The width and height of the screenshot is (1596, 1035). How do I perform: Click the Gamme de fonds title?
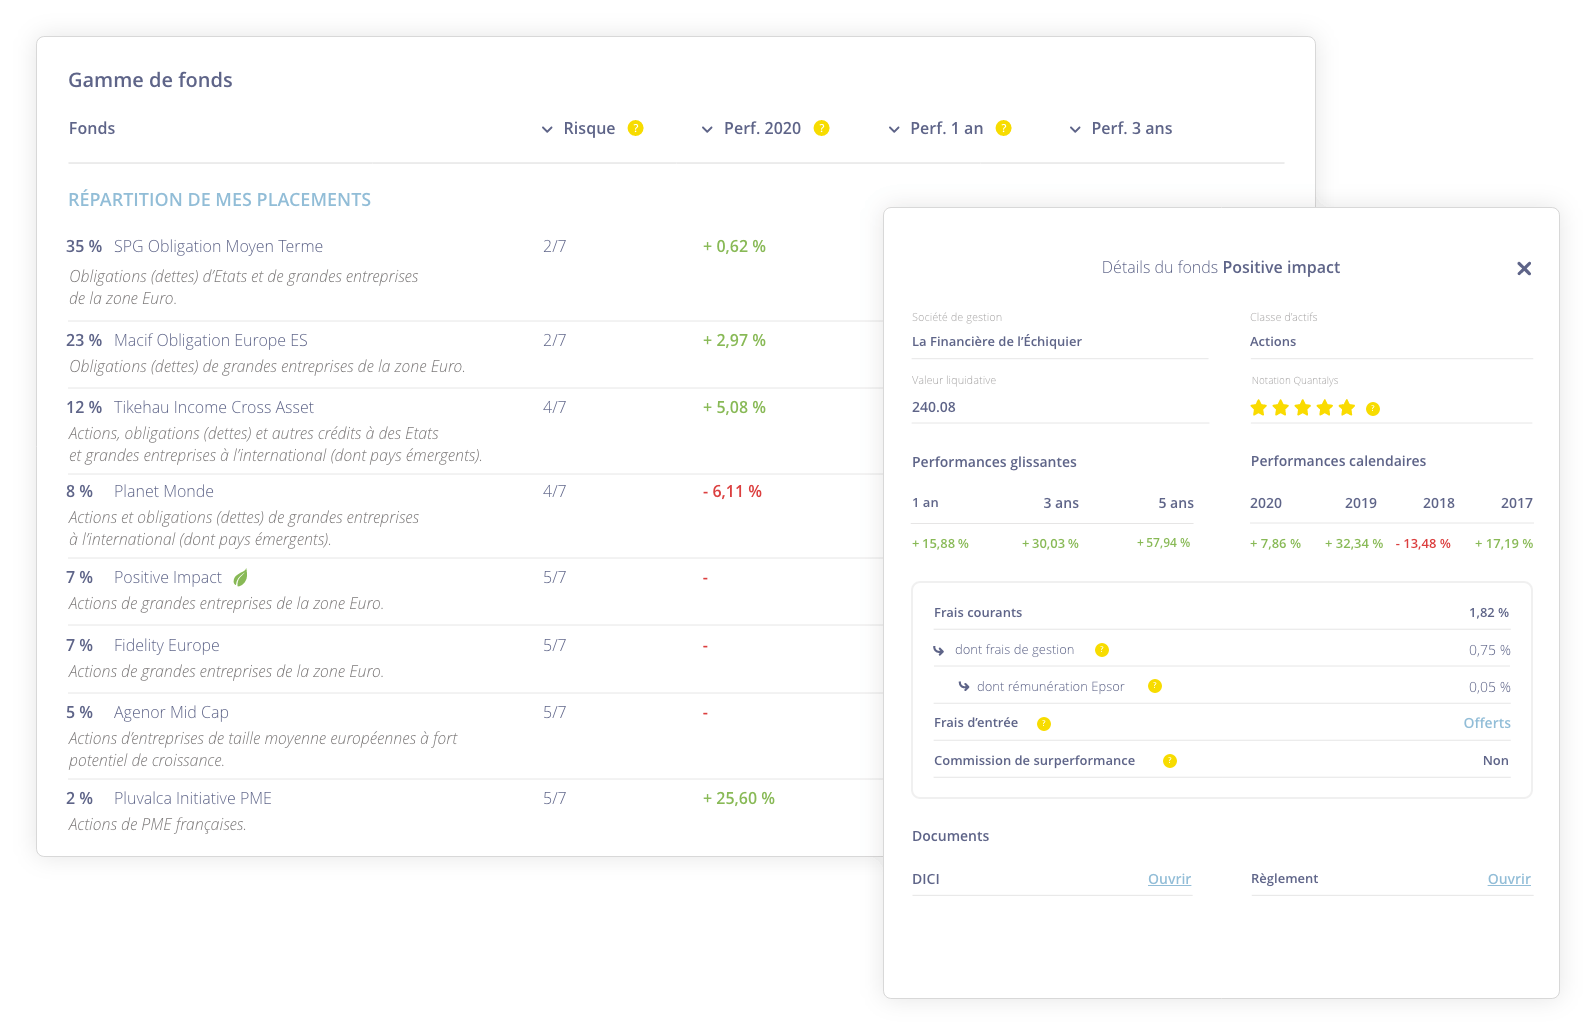(x=150, y=80)
